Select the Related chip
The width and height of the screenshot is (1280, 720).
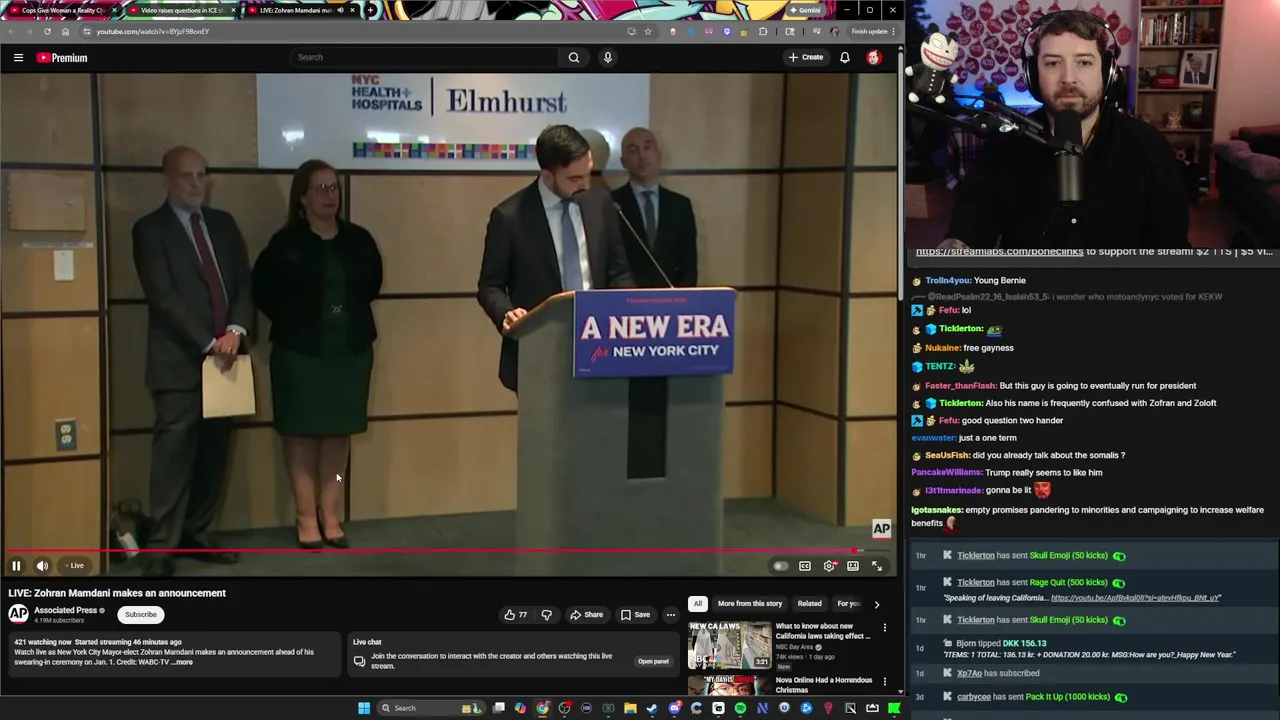click(809, 604)
